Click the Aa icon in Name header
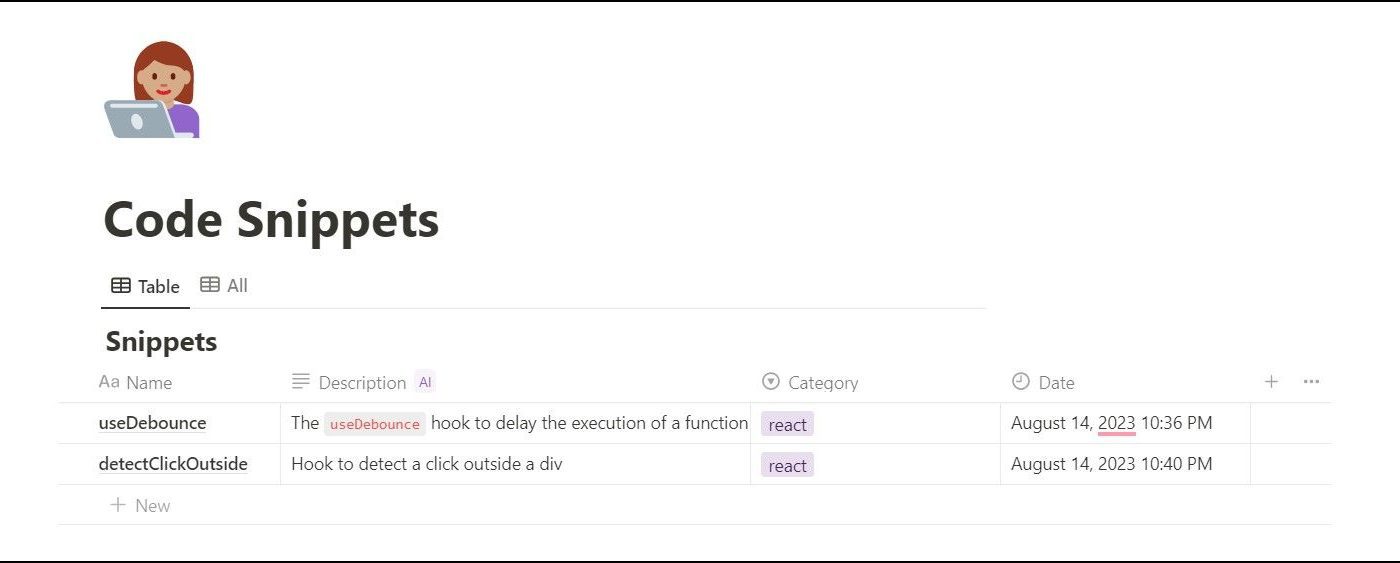This screenshot has width=1400, height=563. (x=109, y=382)
